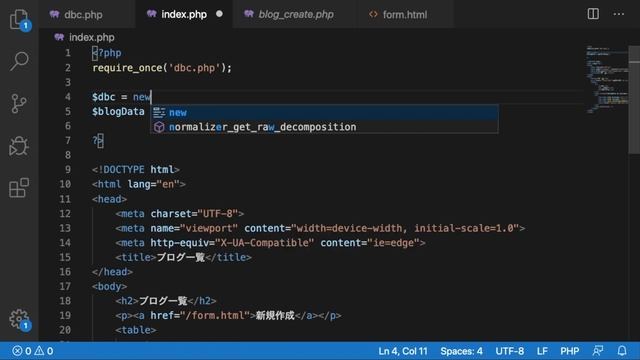Click the vertical editor scrollbar
Viewport: 640px width, 360px height.
634,100
